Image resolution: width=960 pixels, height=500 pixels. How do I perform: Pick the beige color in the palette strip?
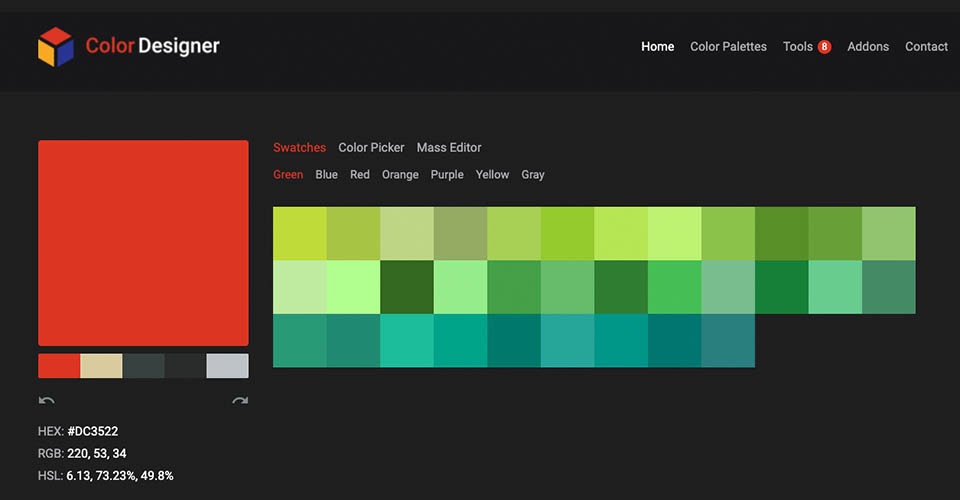[x=101, y=366]
